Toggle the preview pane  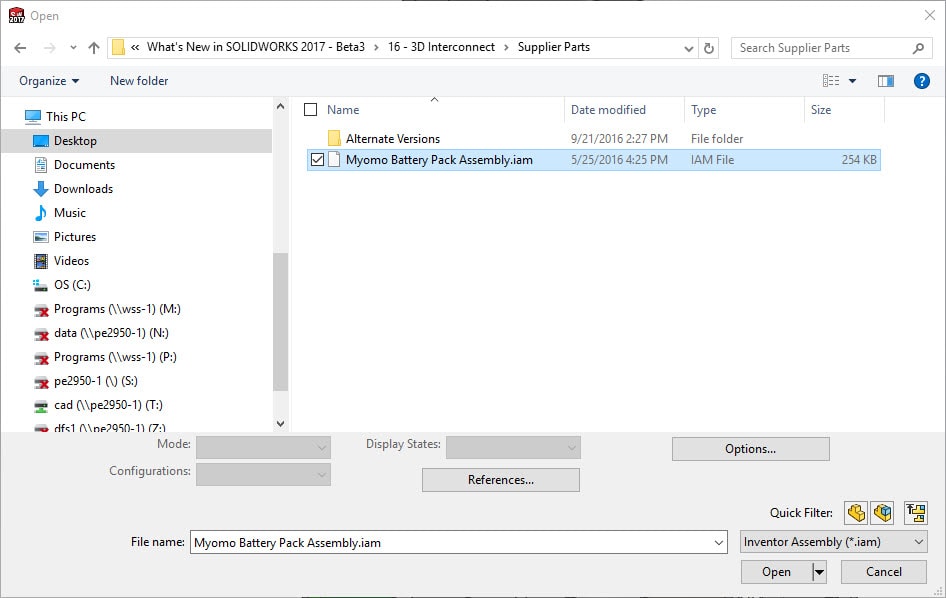[886, 81]
